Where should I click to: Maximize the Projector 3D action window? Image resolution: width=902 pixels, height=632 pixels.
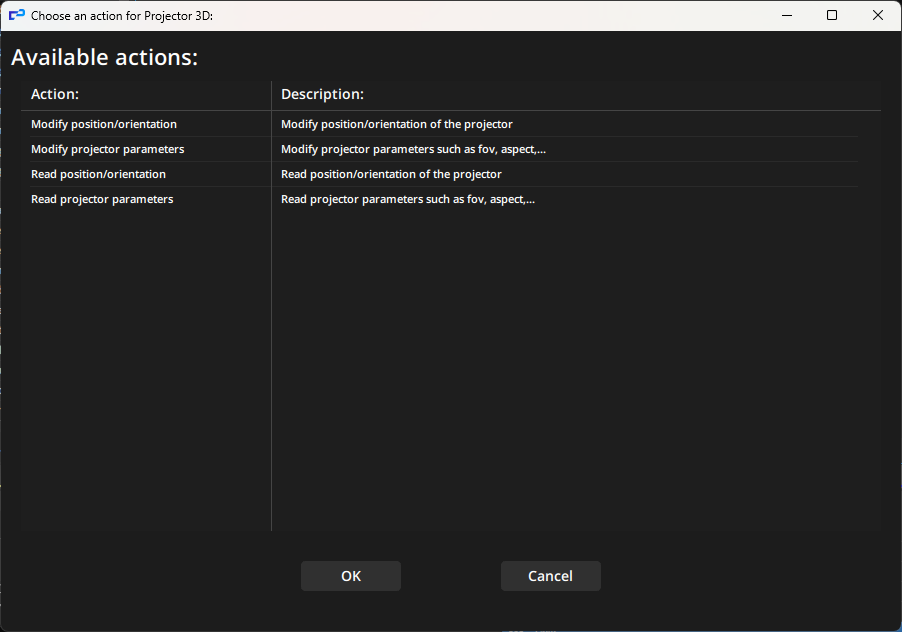pos(832,15)
